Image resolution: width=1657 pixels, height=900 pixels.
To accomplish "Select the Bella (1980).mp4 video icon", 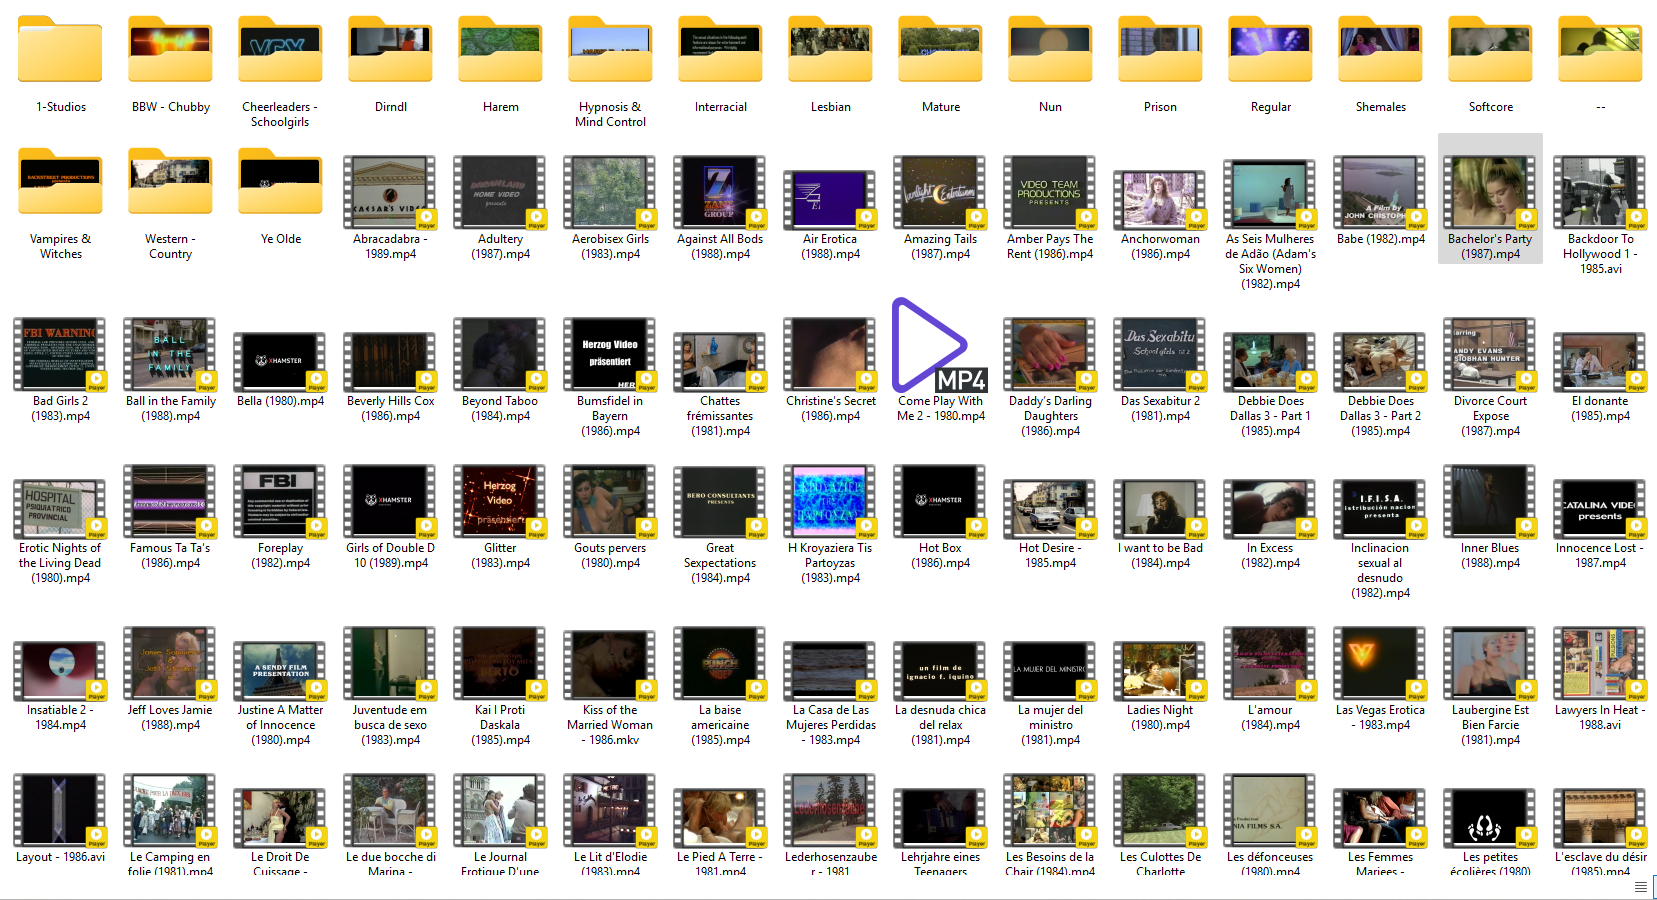I will 280,361.
